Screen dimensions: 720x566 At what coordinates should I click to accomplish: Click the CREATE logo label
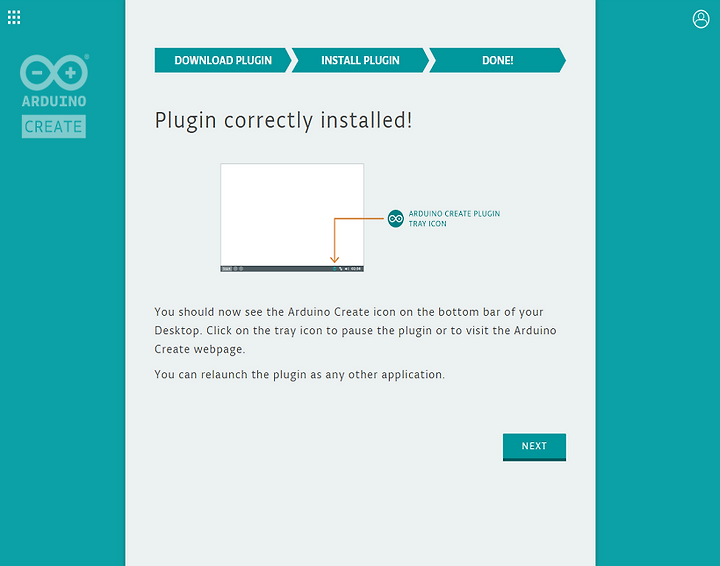tap(54, 126)
